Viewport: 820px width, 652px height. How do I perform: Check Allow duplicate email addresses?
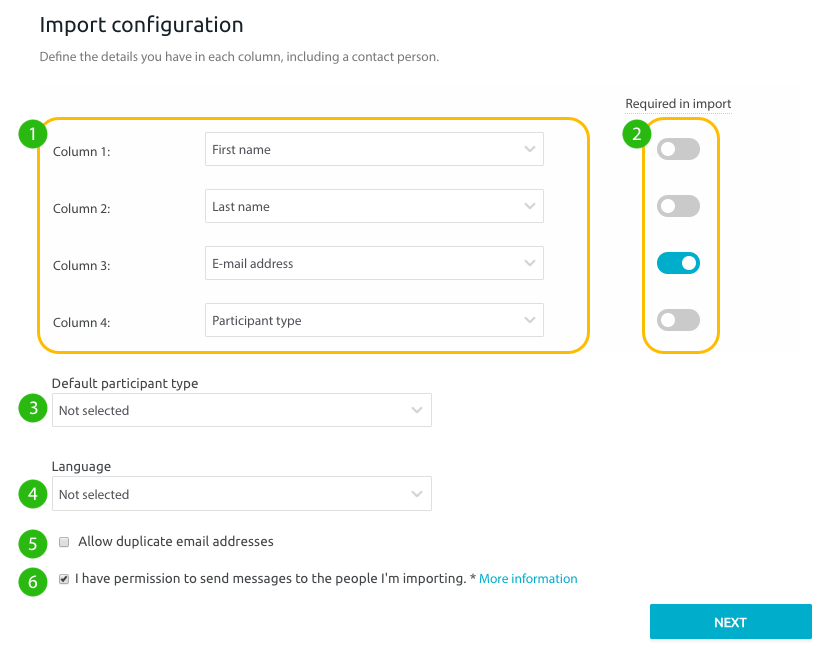[64, 541]
